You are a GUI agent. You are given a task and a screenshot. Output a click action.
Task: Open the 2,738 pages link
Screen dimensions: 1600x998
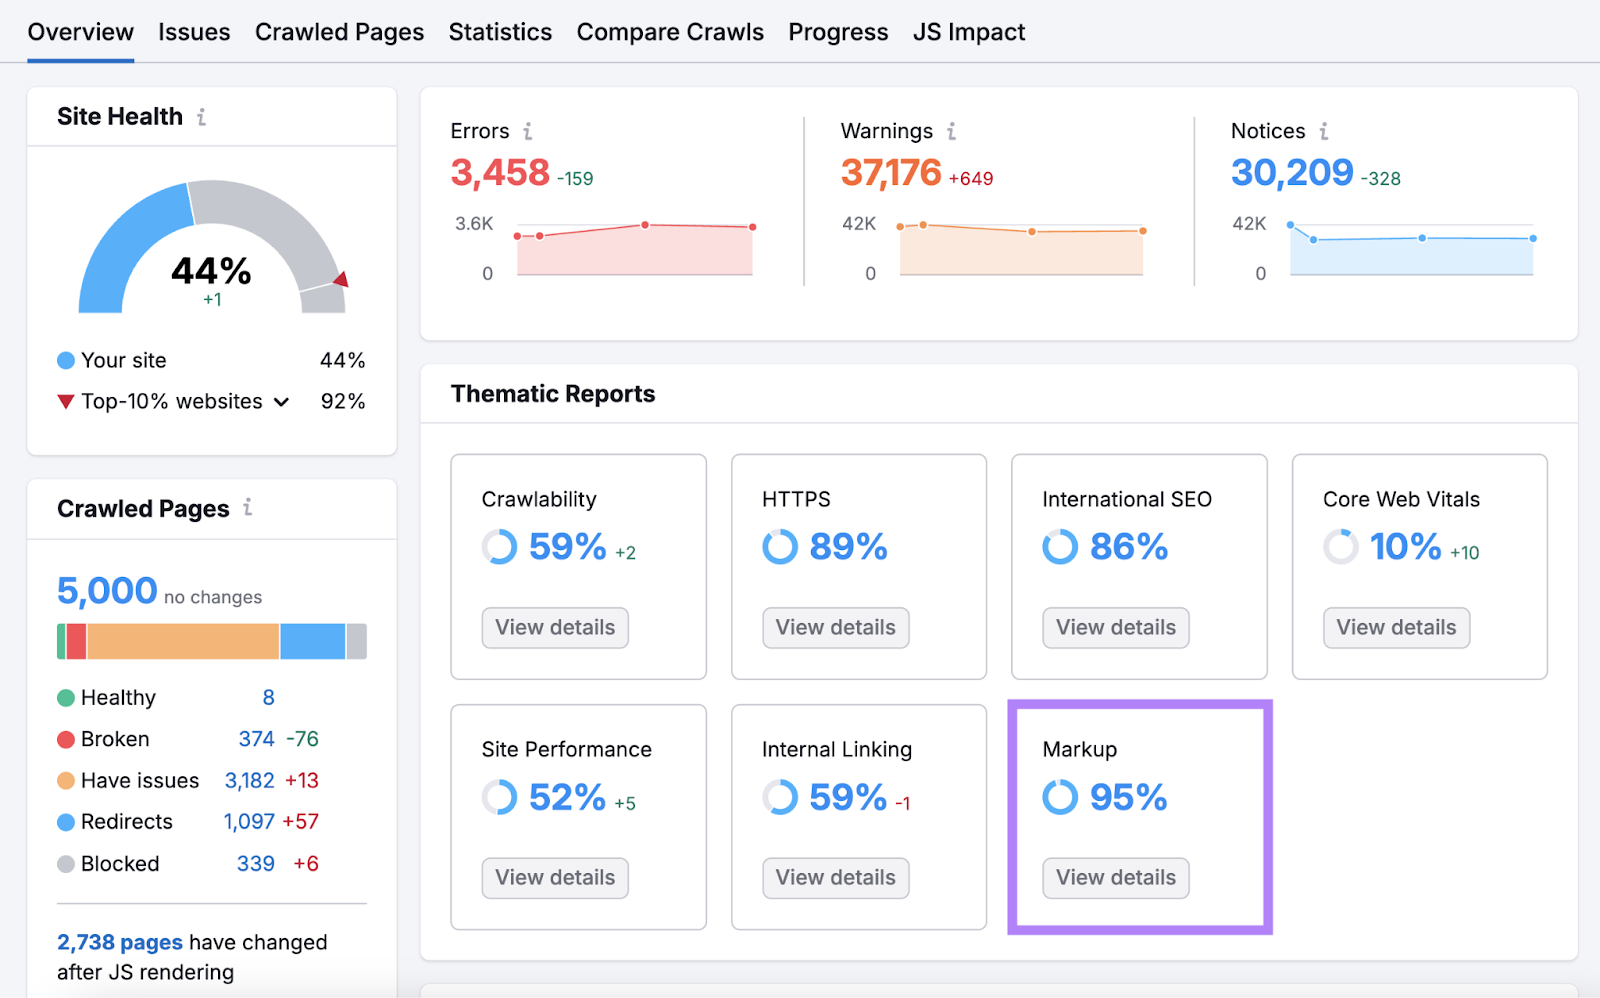[119, 942]
